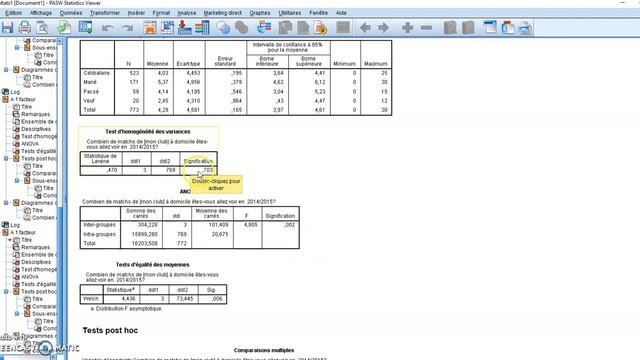Image resolution: width=640 pixels, height=360 pixels.
Task: Click the Show book icon
Action: click(450, 28)
